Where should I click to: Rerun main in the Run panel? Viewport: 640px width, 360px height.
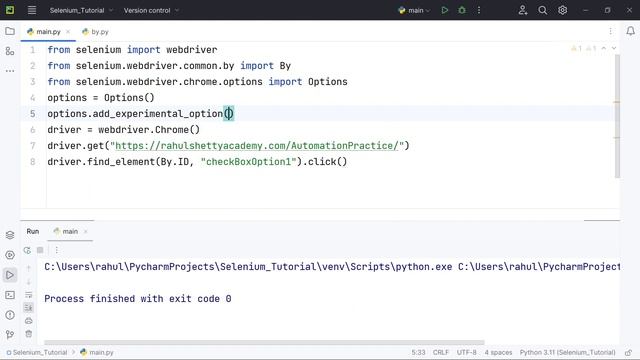click(27, 250)
